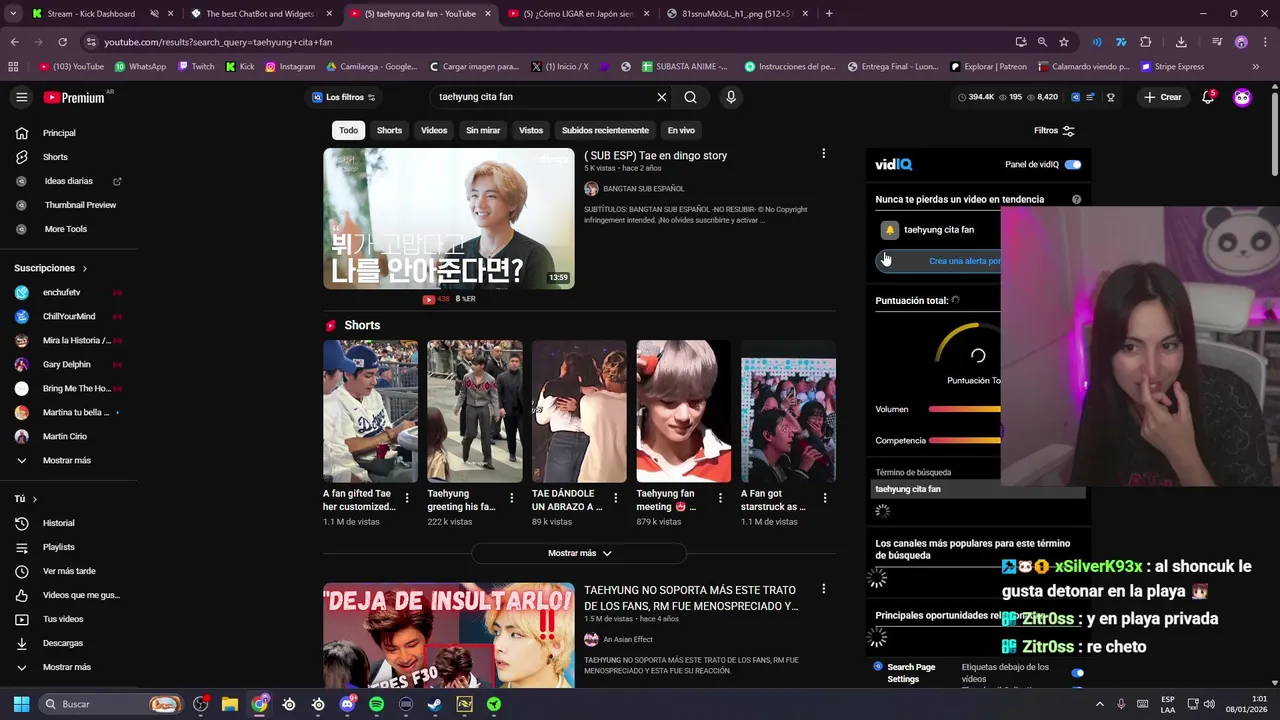
Task: Select the Shorts filter chip
Action: click(x=389, y=130)
